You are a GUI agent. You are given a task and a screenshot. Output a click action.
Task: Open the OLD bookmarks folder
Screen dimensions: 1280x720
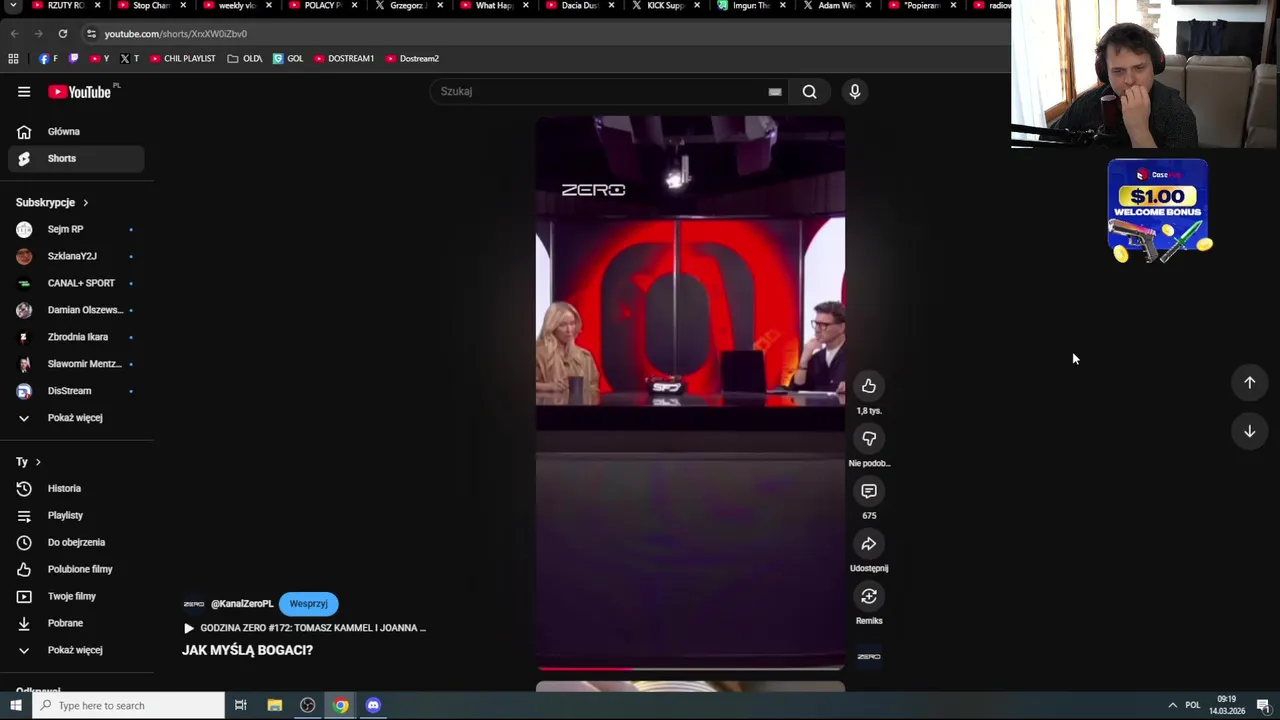(245, 58)
